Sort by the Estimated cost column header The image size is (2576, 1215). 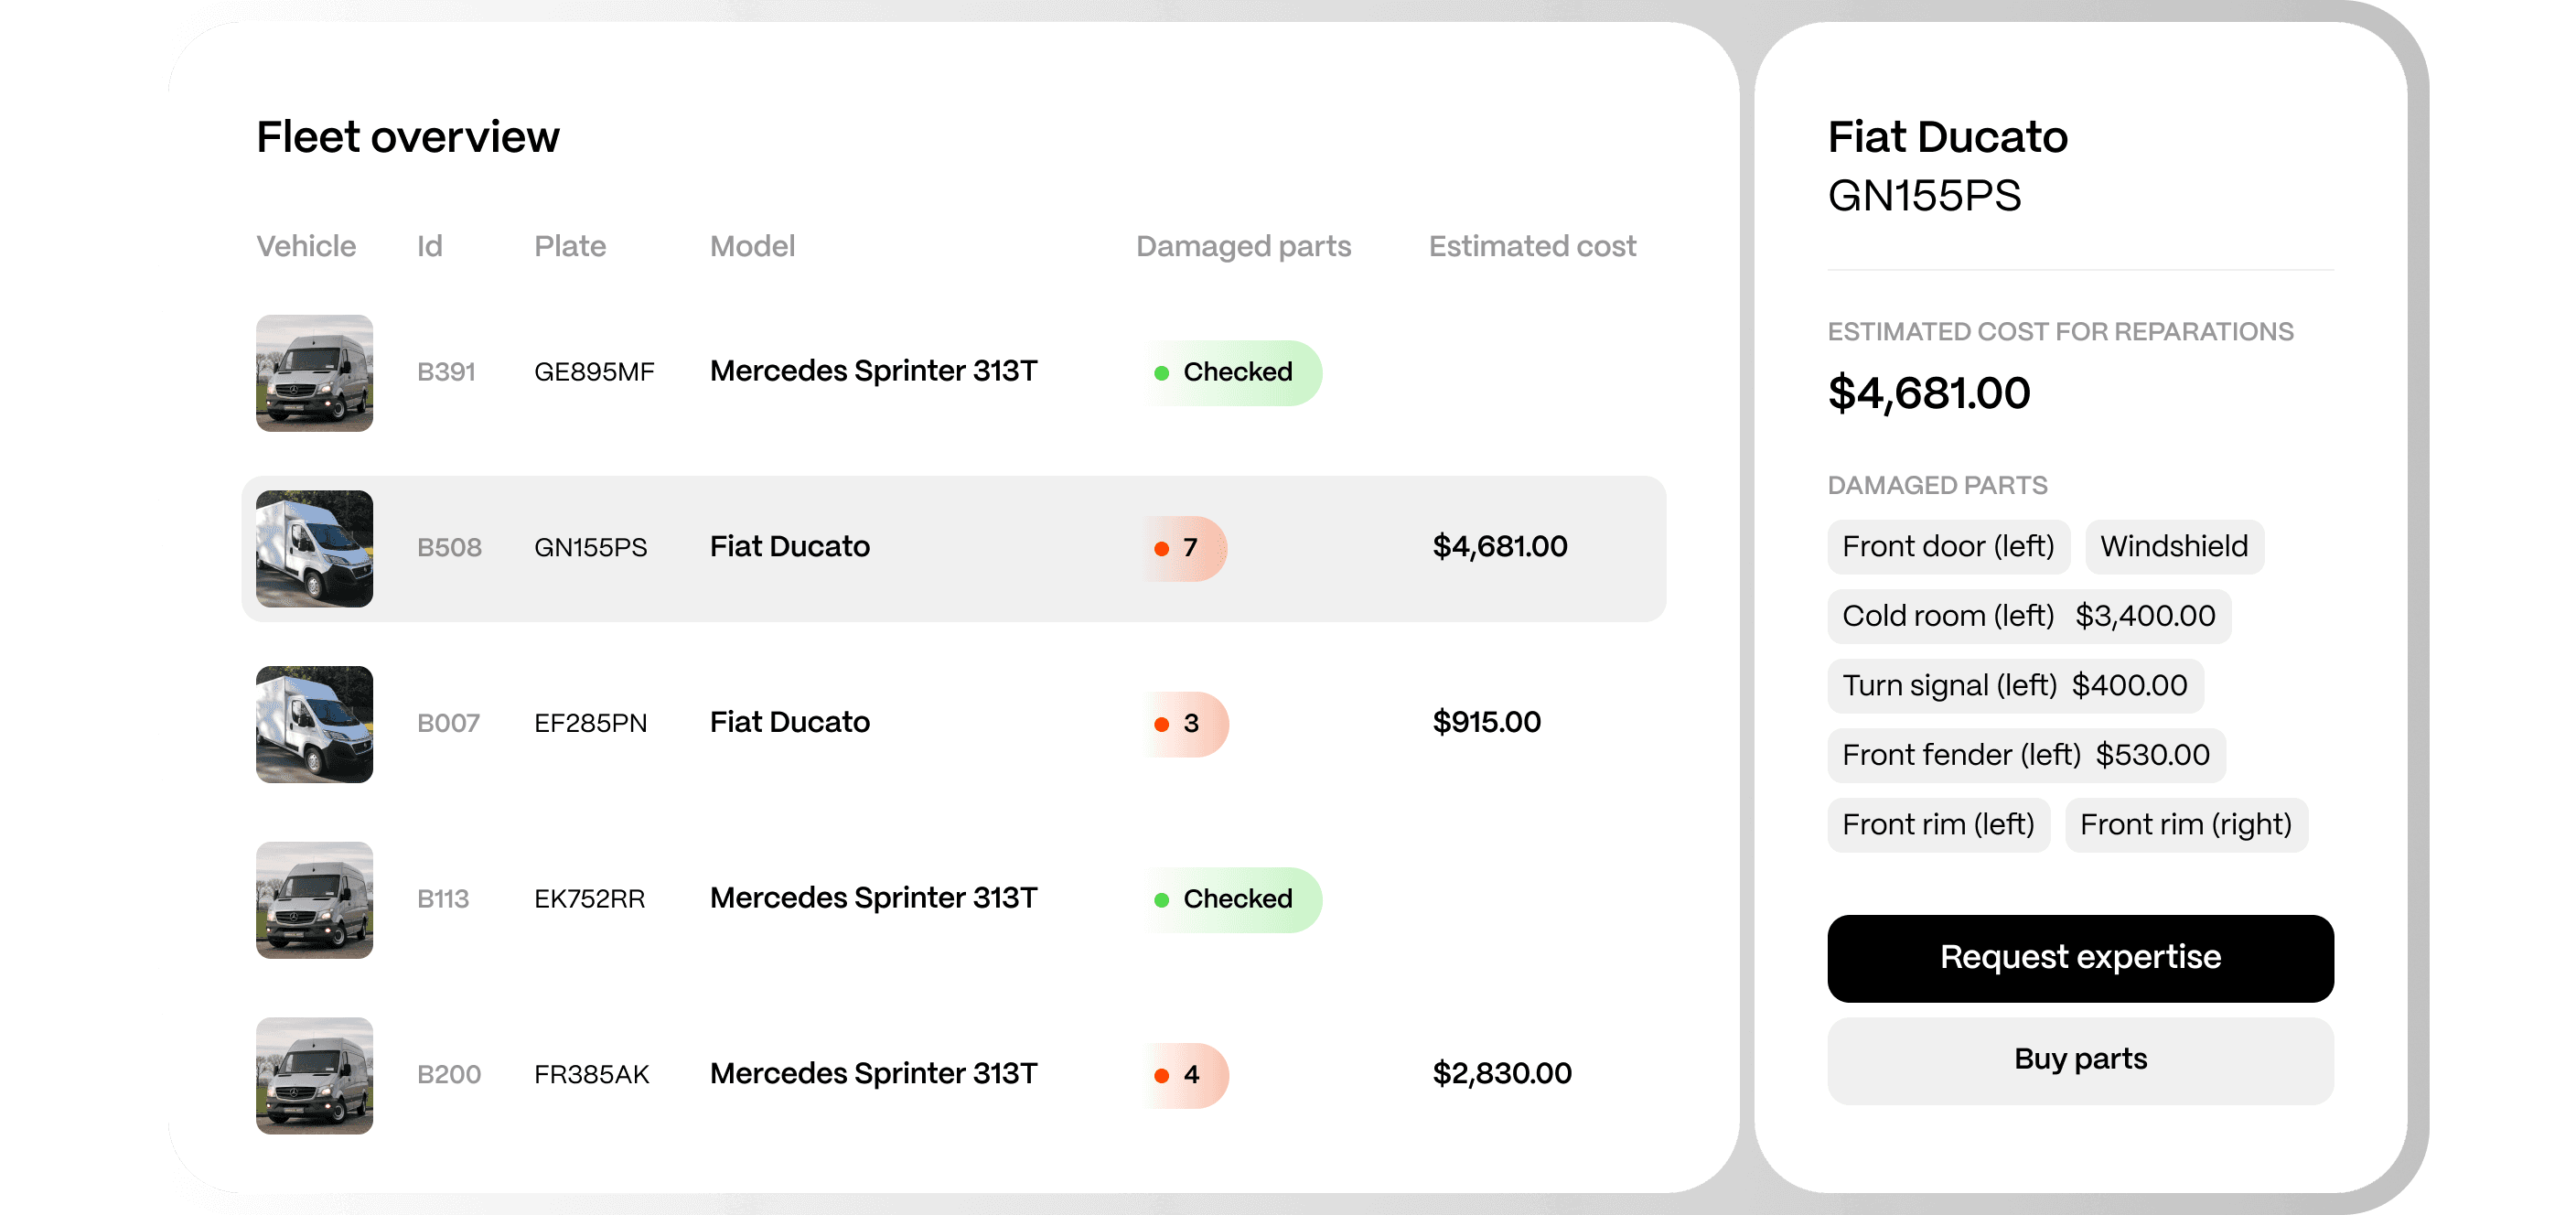pyautogui.click(x=1531, y=246)
